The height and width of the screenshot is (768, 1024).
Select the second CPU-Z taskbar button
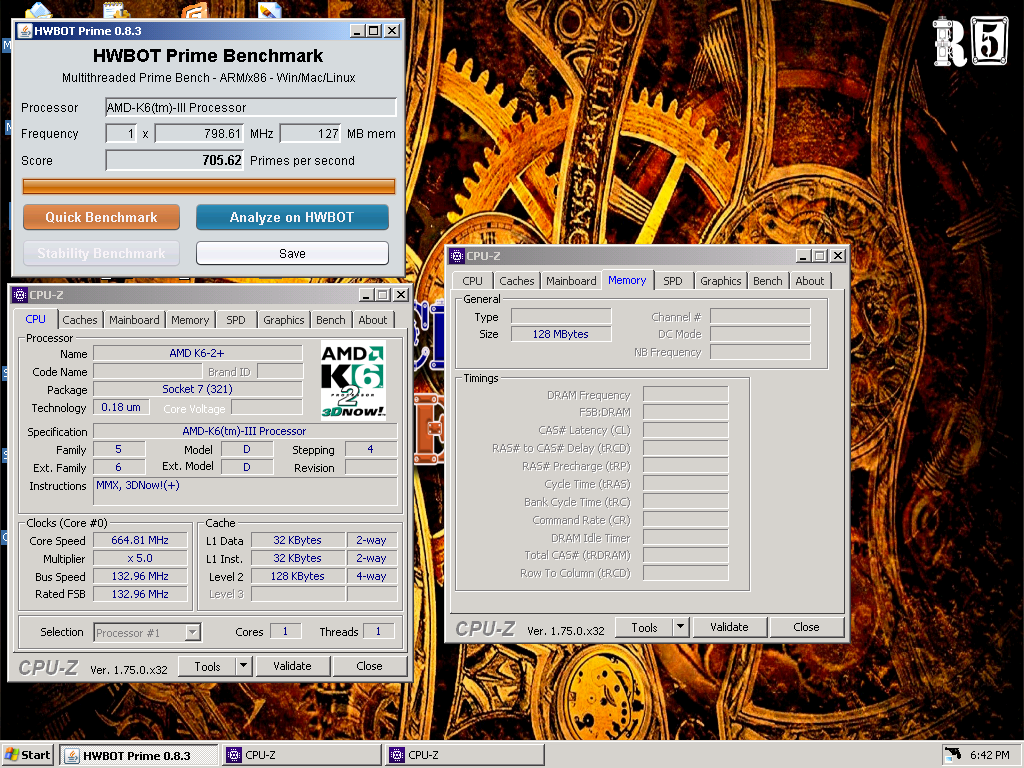tap(465, 755)
